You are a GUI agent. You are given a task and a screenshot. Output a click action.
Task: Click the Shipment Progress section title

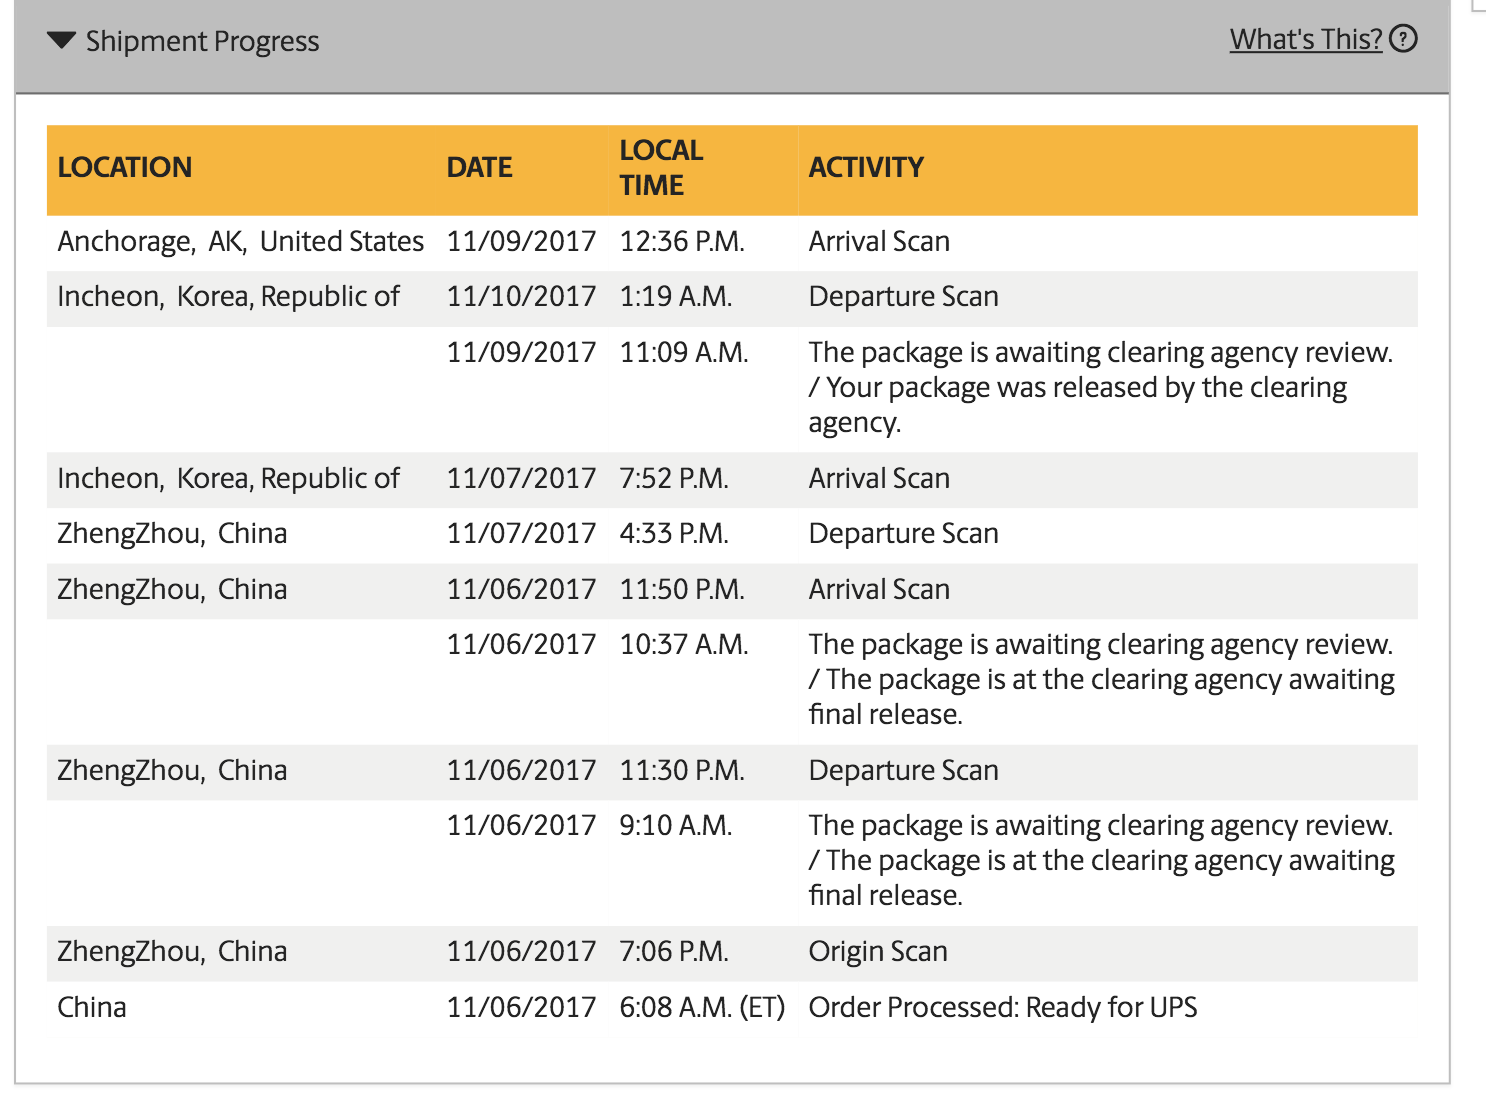click(x=202, y=41)
